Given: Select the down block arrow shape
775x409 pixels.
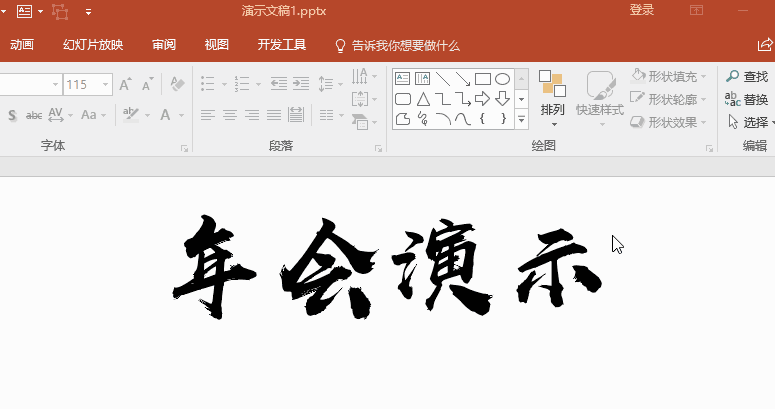Looking at the screenshot, I should point(502,99).
